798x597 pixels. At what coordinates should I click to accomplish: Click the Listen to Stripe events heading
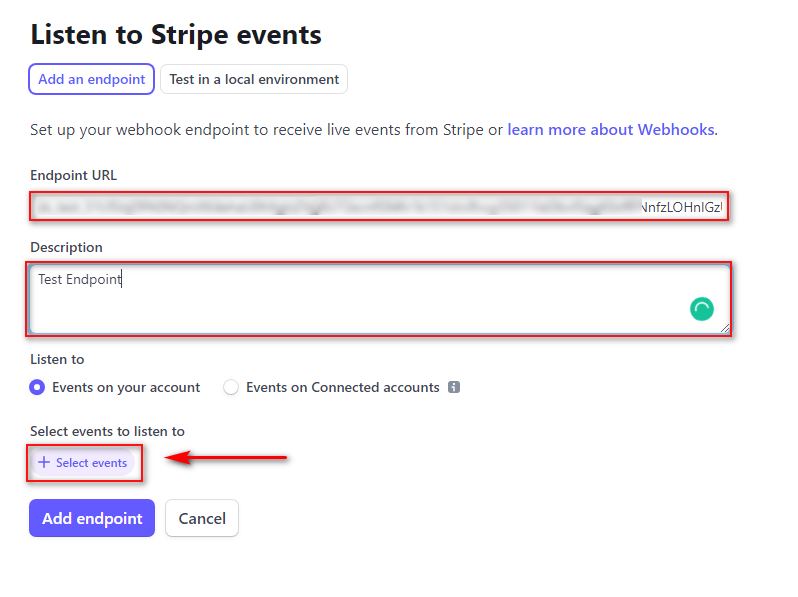click(x=176, y=35)
